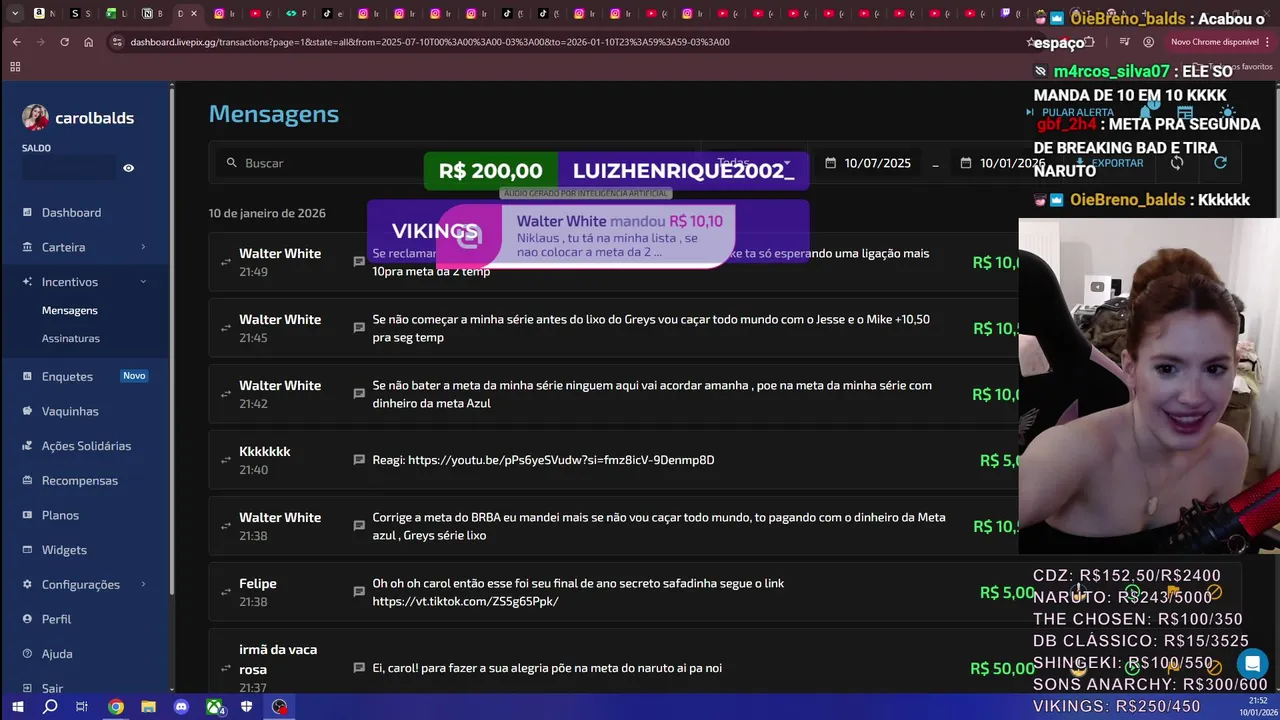The image size is (1280, 720).
Task: Click the youtu.be link in the Kkkkkkk message
Action: coord(561,460)
